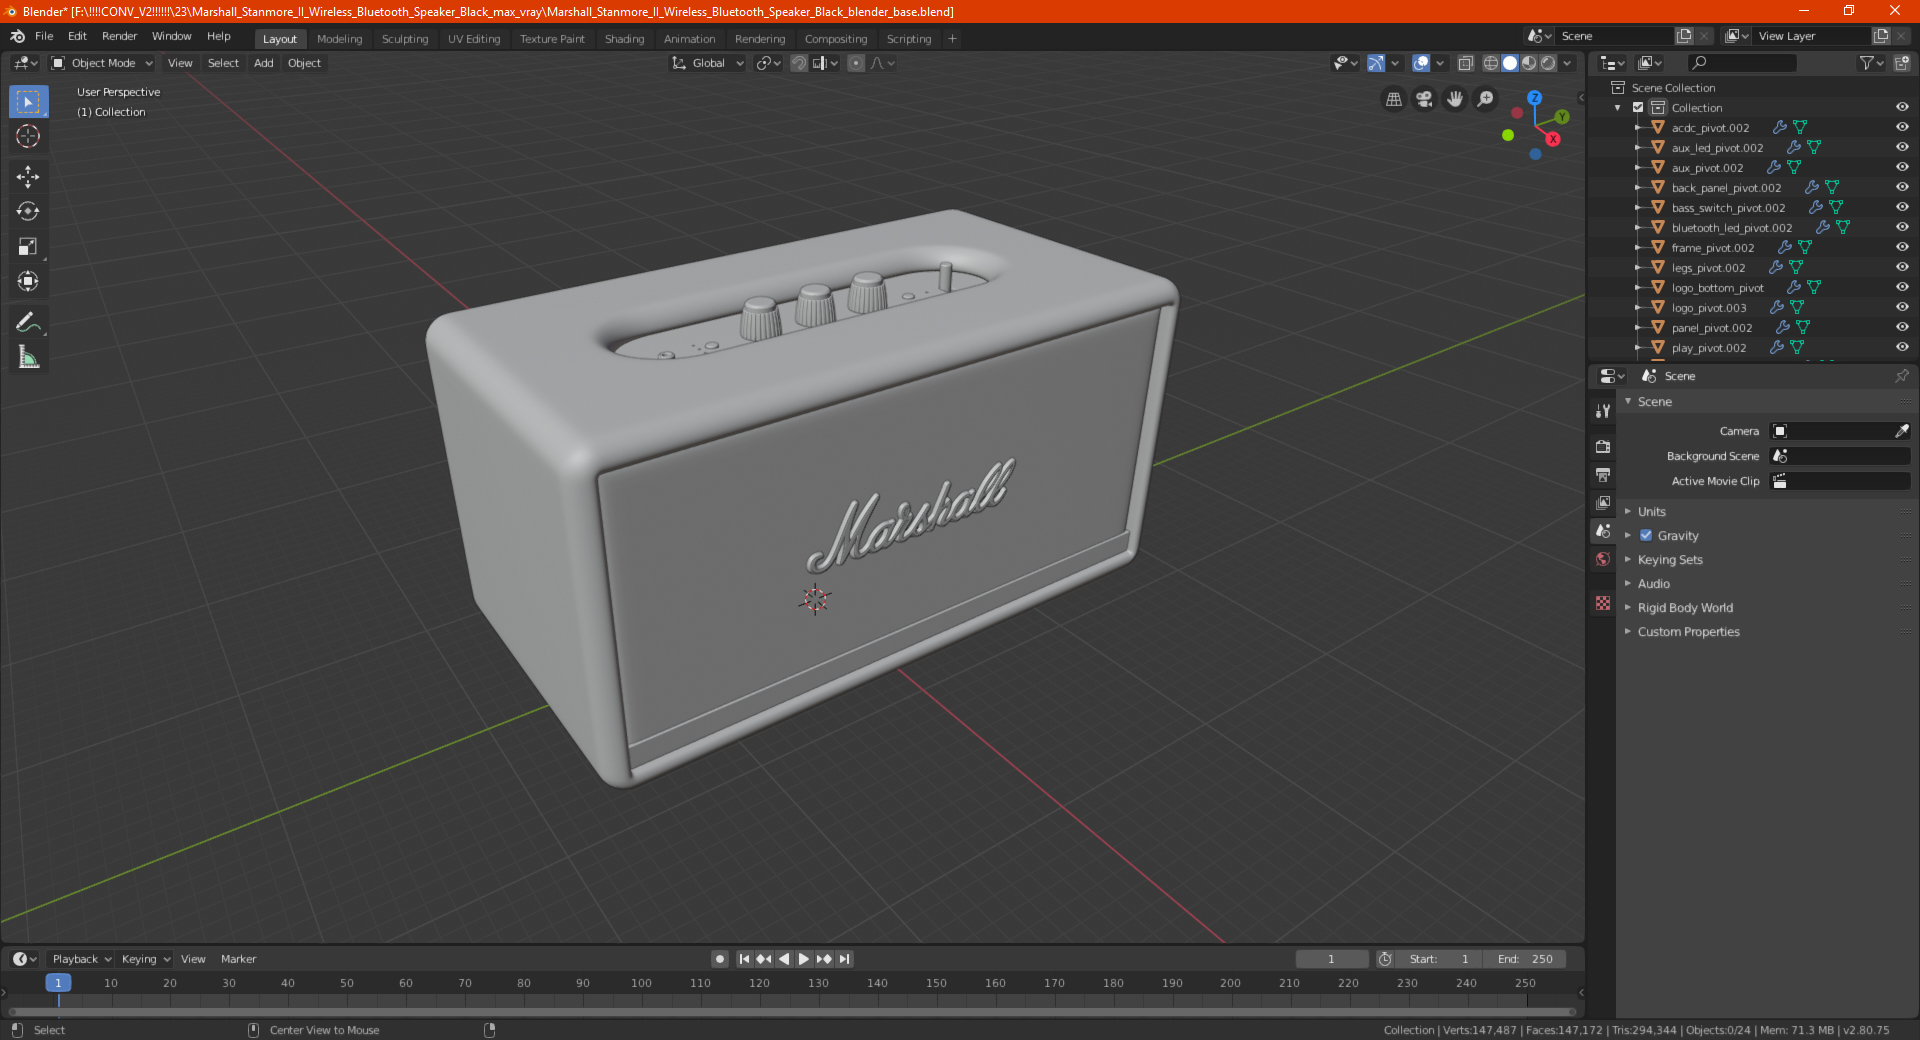Toggle X-Ray display

point(1465,63)
